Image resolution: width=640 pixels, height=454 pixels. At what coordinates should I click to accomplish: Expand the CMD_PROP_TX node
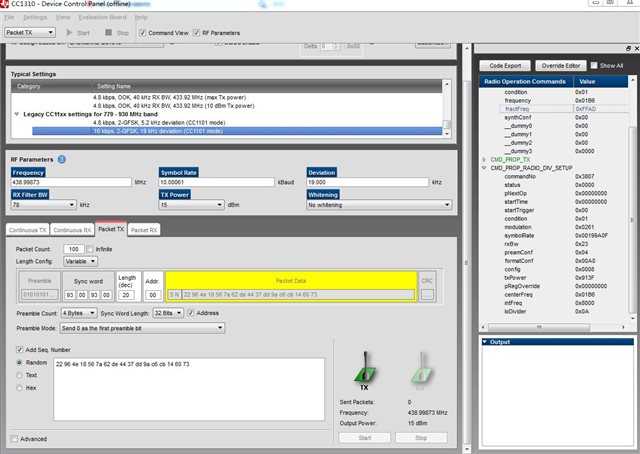click(x=484, y=160)
